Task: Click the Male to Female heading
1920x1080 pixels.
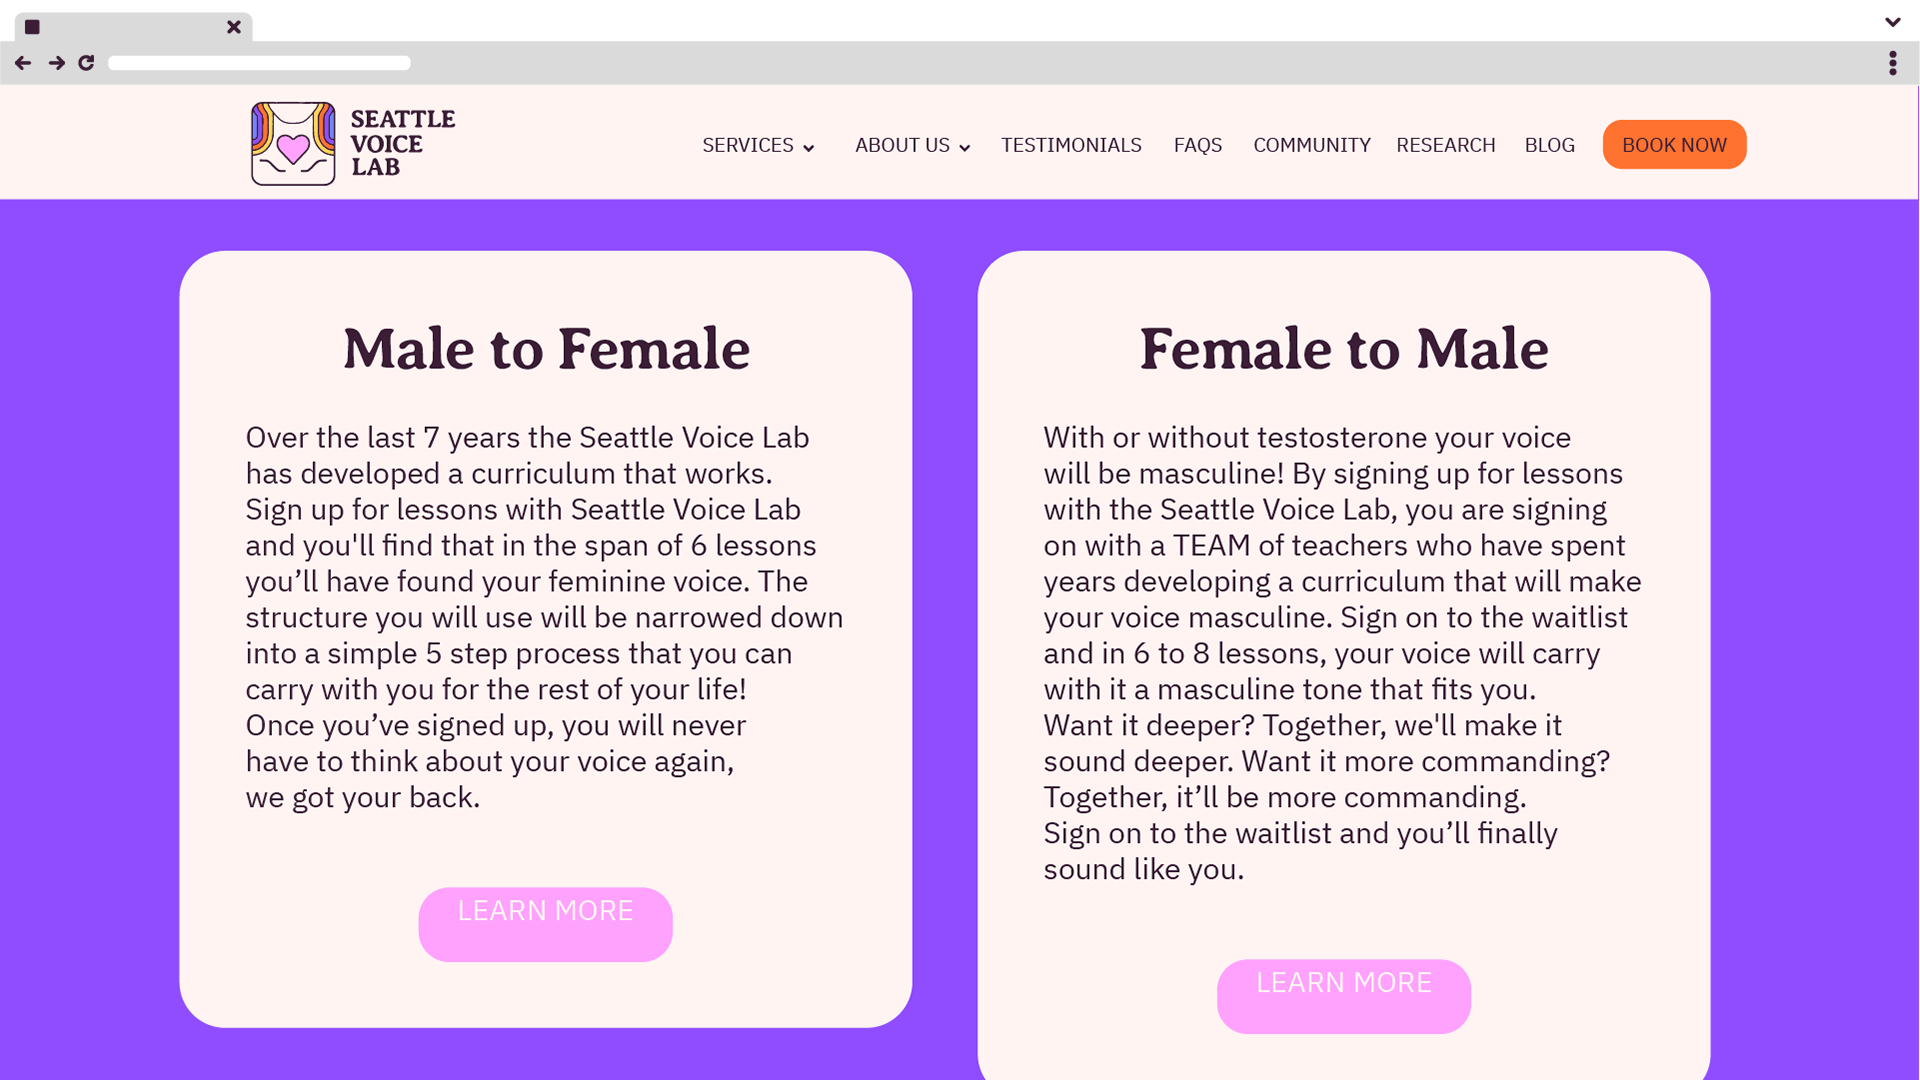Action: (546, 349)
